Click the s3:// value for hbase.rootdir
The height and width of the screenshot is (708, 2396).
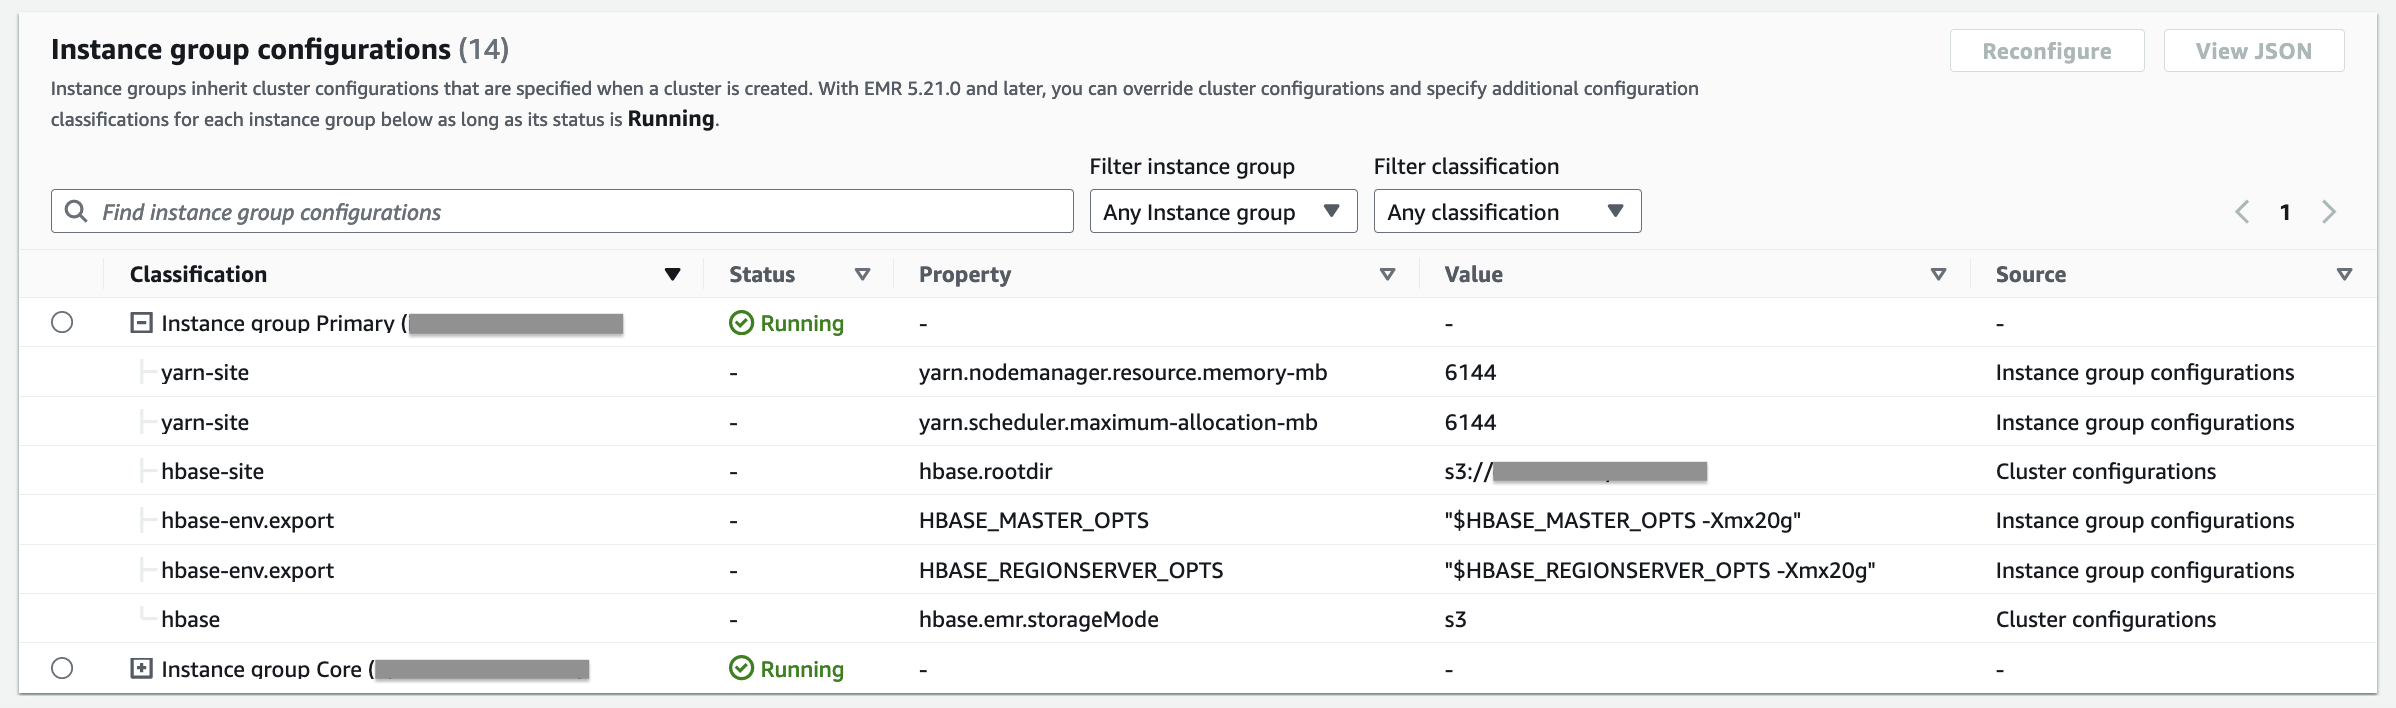pos(1575,471)
